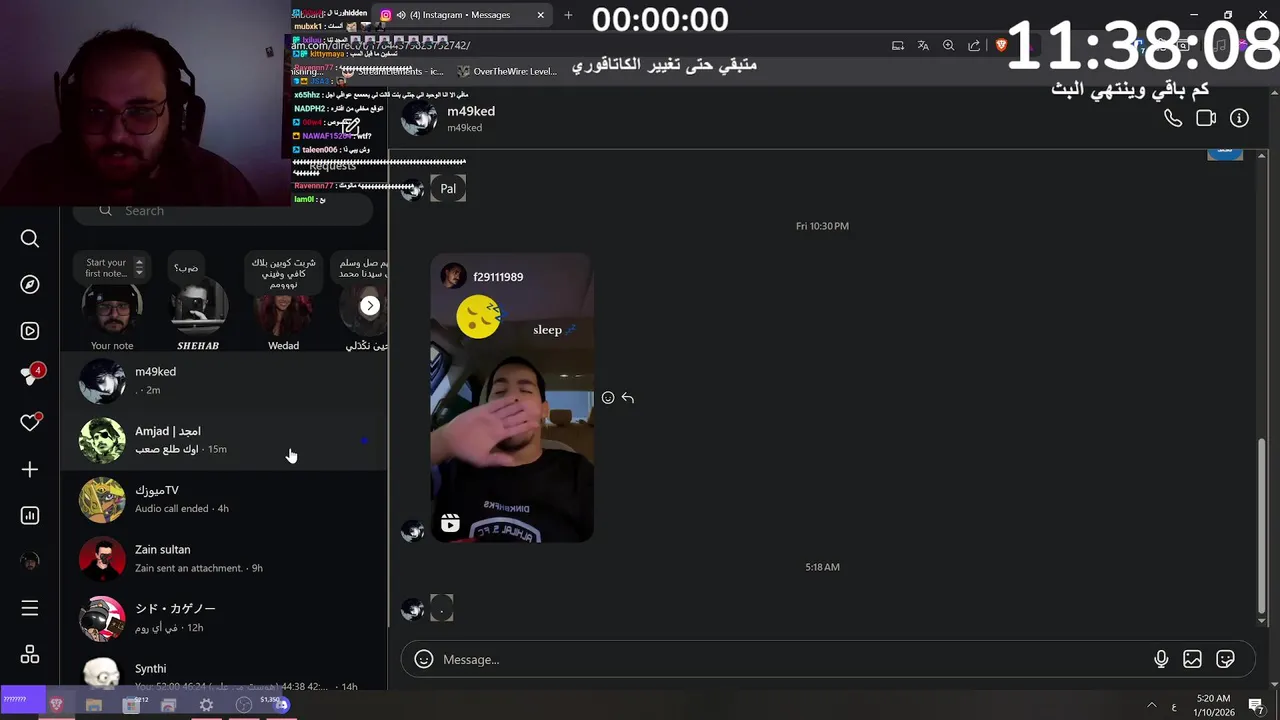Expand Start your first note chevrons
1280x720 pixels.
(139, 268)
